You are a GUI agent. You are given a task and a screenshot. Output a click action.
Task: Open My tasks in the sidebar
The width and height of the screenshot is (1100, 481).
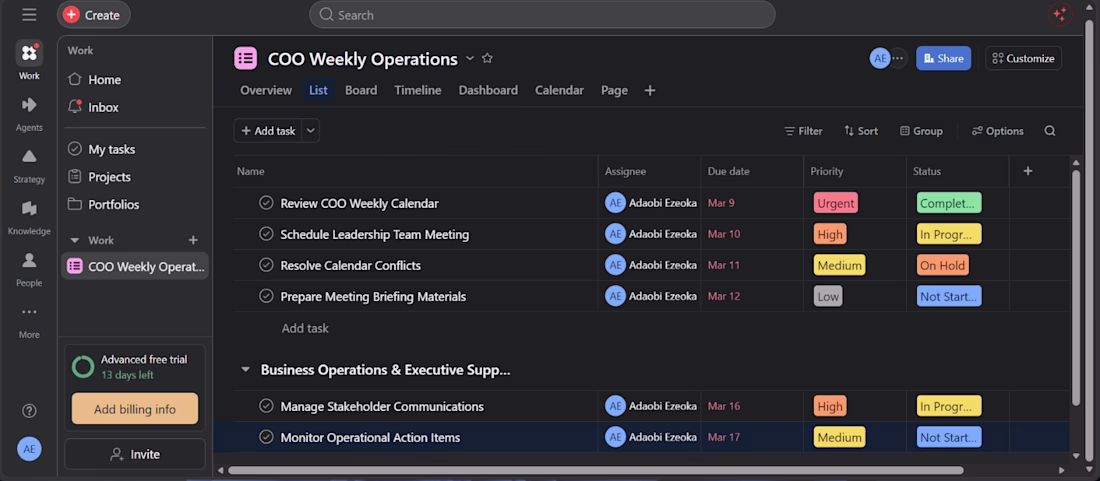tap(112, 149)
